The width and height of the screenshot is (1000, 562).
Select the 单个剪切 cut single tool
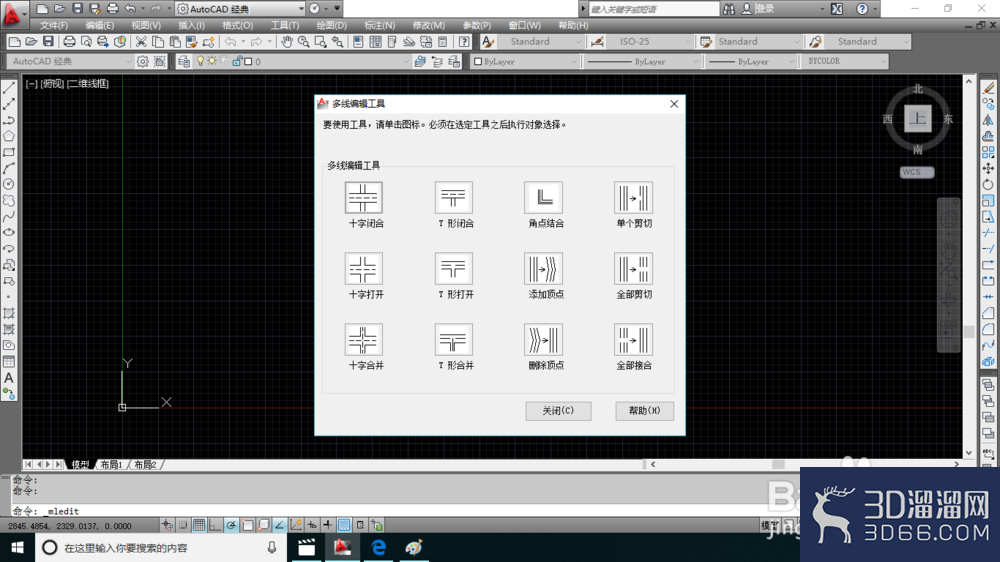click(633, 198)
